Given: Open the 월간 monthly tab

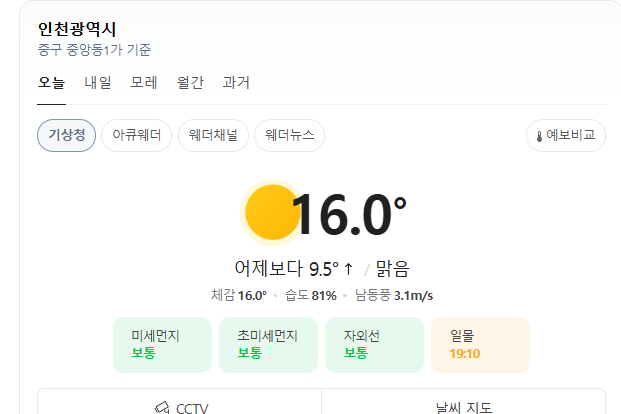Looking at the screenshot, I should (x=190, y=83).
